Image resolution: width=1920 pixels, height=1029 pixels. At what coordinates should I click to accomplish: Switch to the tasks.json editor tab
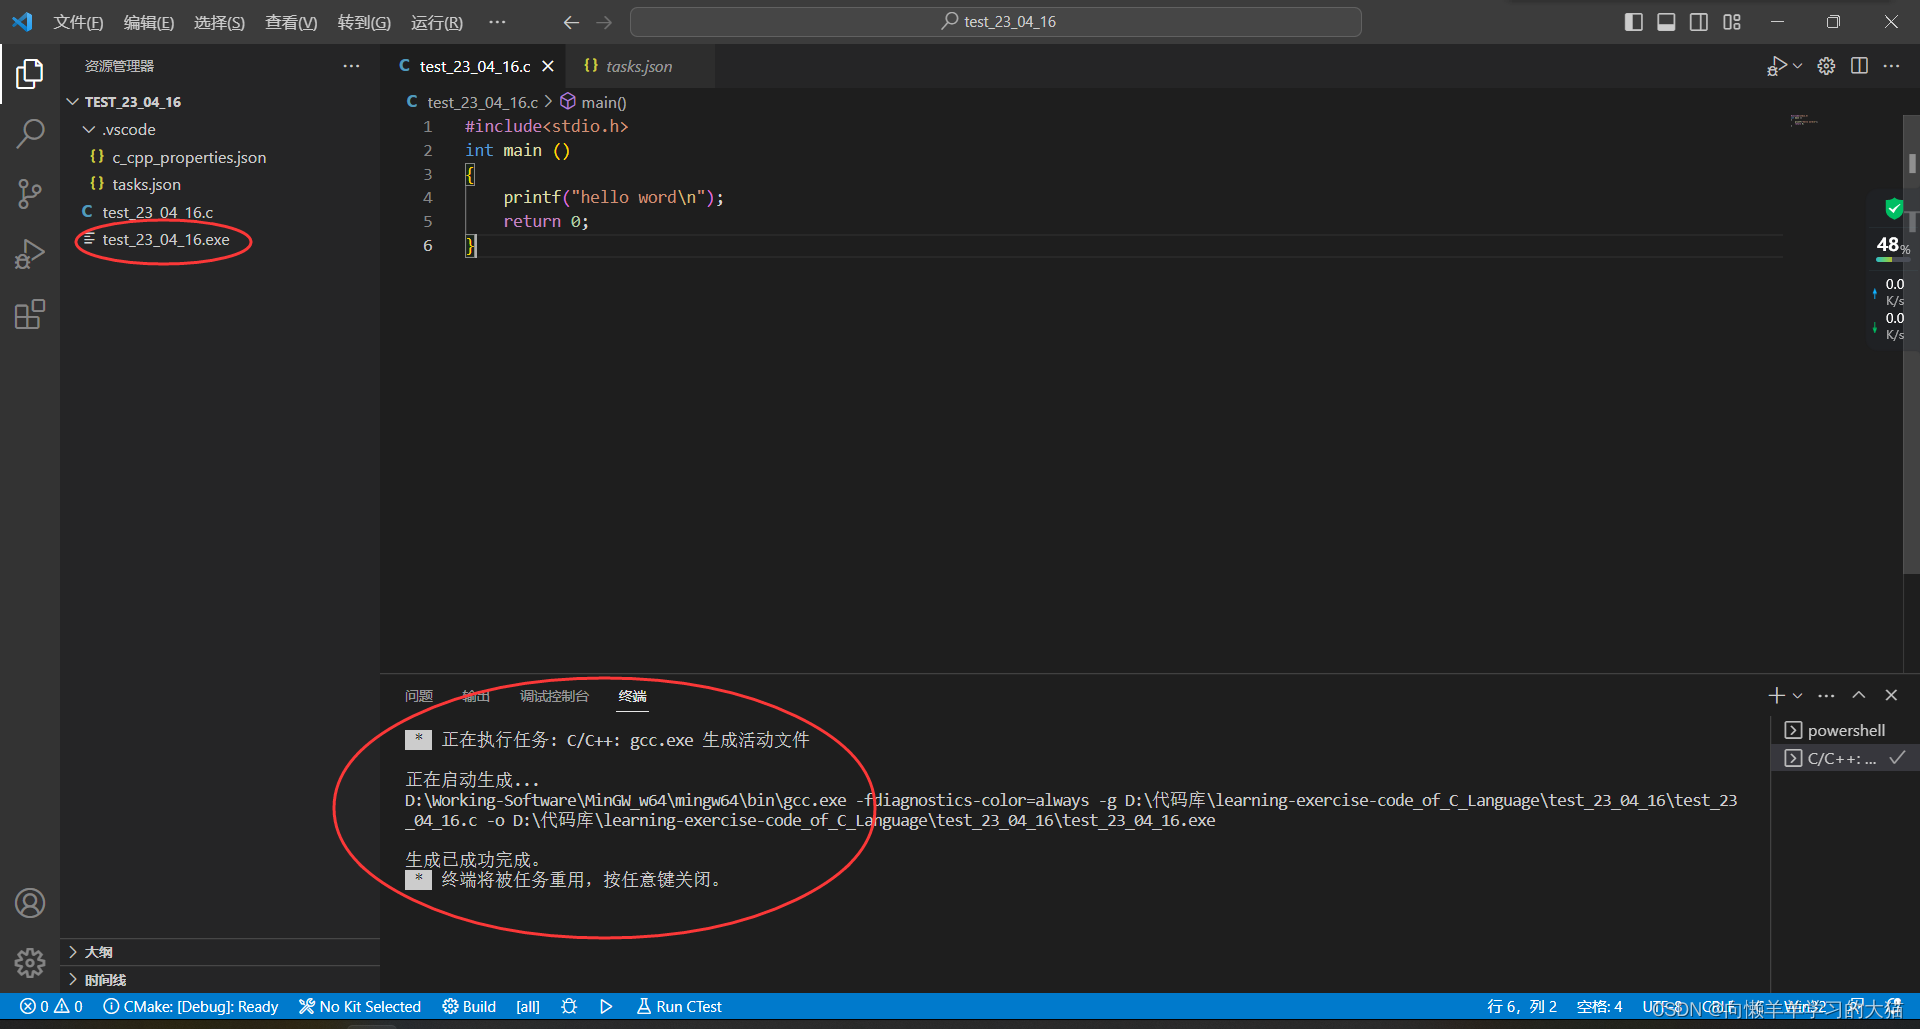point(638,66)
